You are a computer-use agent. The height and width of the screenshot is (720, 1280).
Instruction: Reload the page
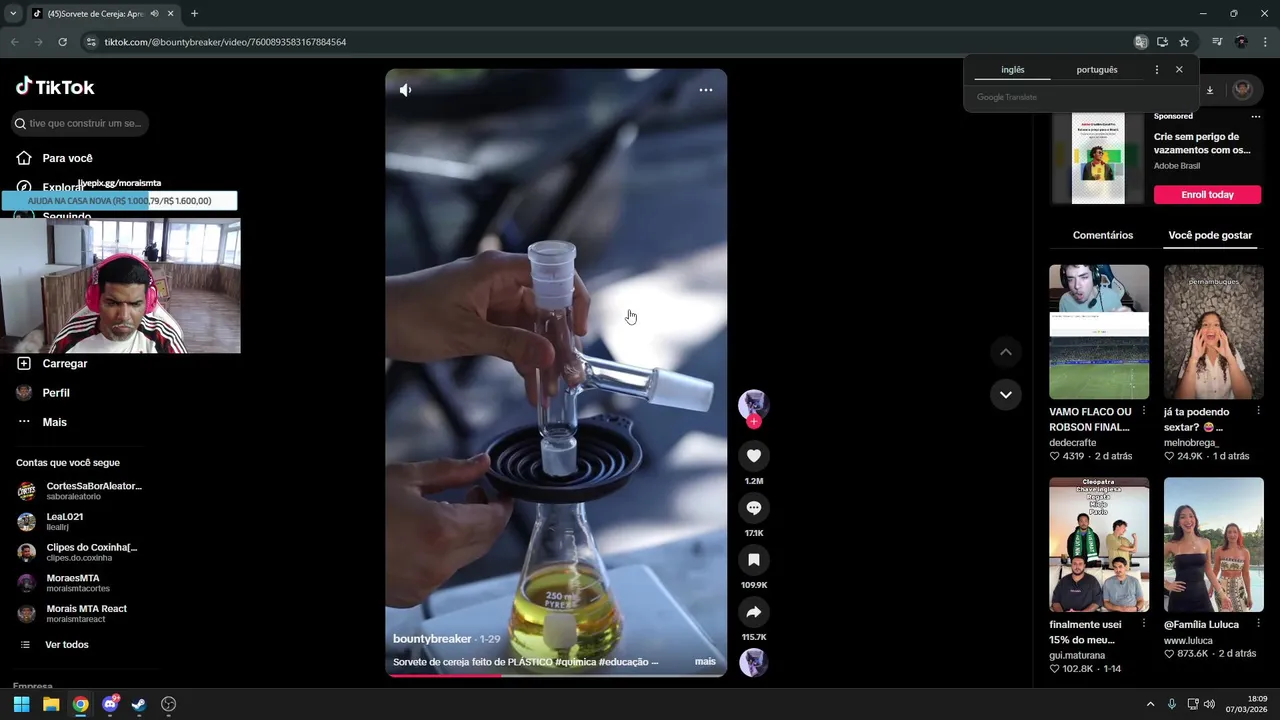(62, 42)
